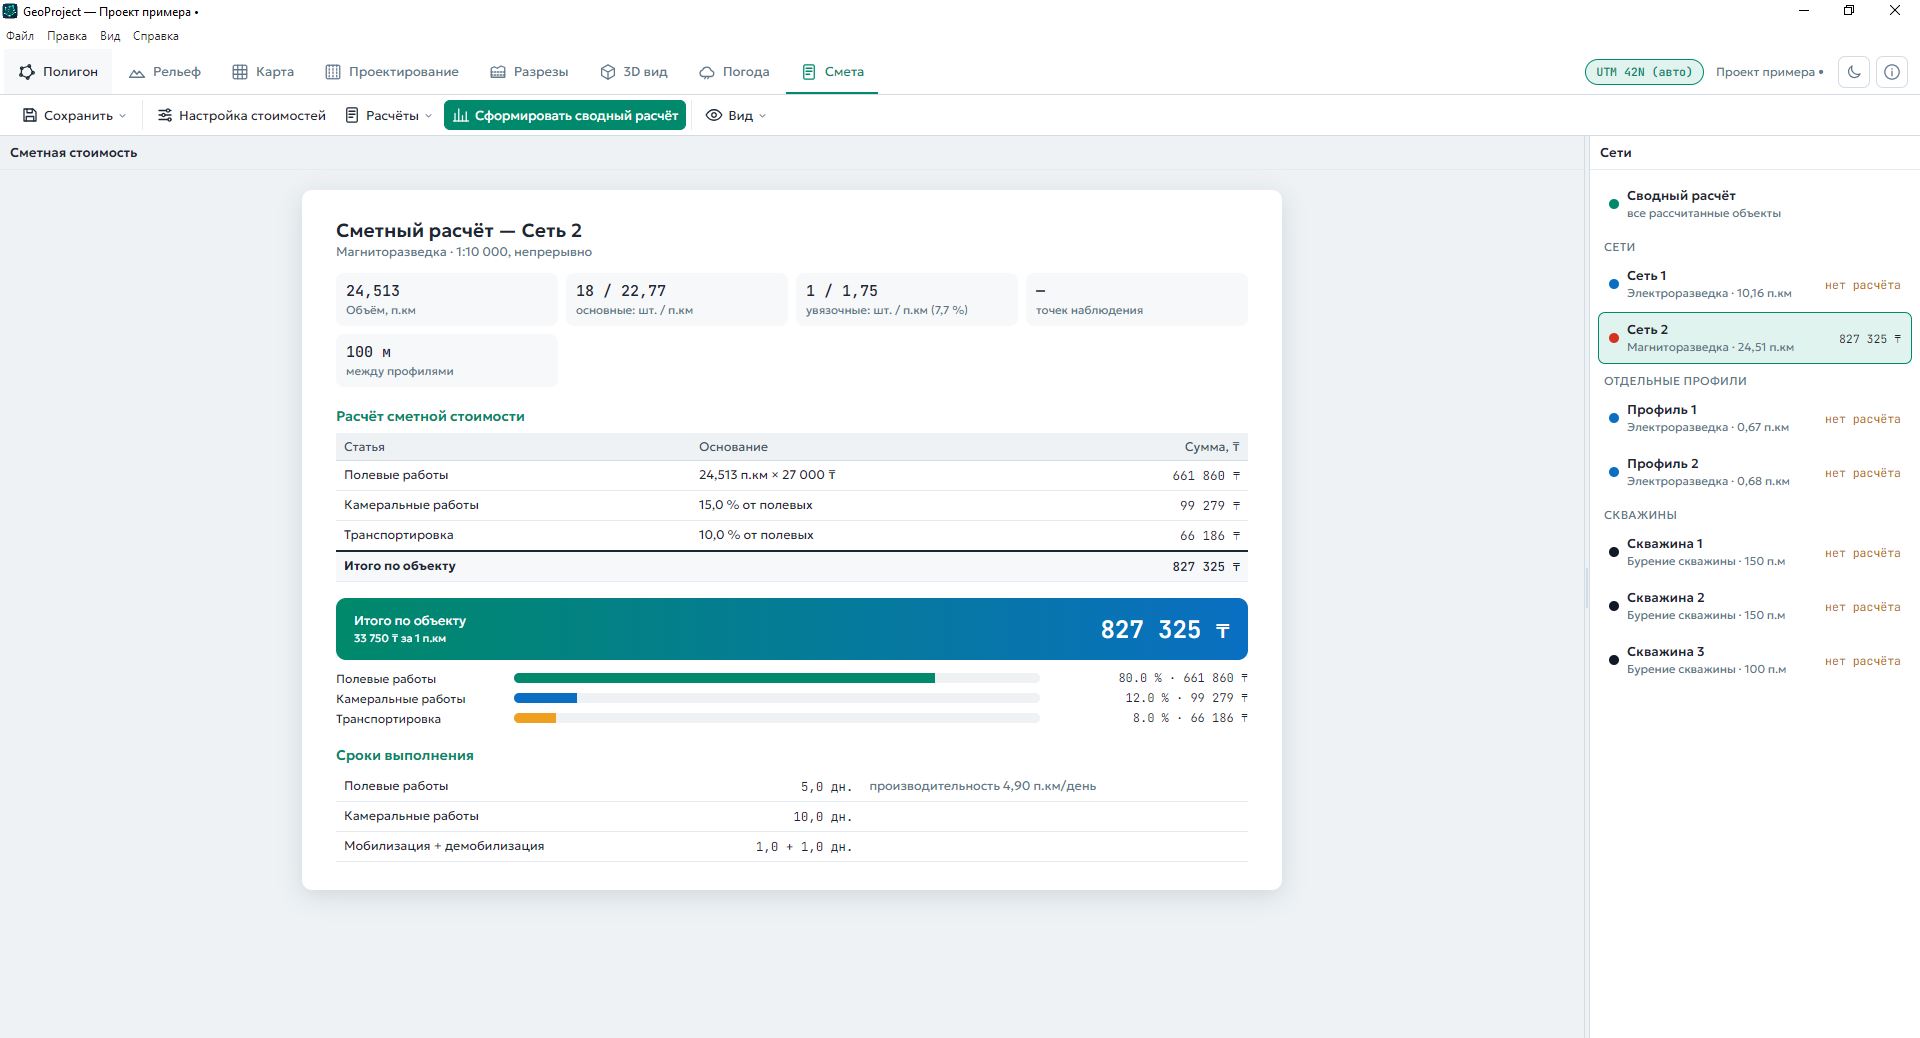Click the orange Транспортировка progress bar
This screenshot has height=1038, width=1920.
pyautogui.click(x=535, y=718)
